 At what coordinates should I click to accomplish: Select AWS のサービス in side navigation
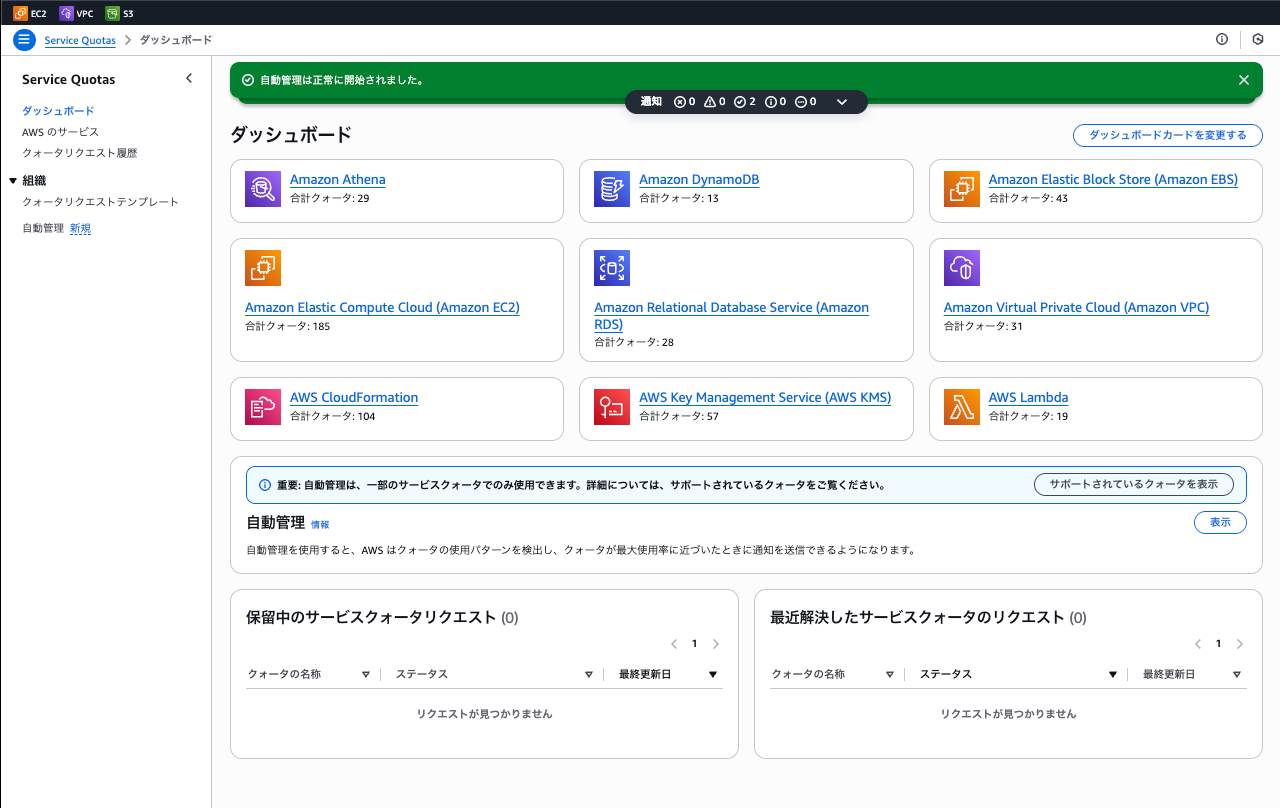[x=60, y=132]
